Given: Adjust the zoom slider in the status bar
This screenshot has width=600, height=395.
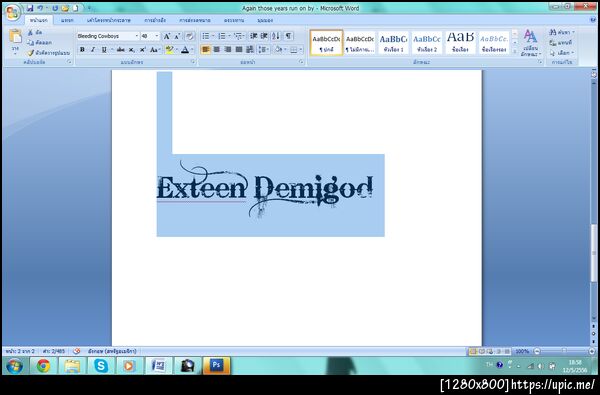Looking at the screenshot, I should (564, 351).
